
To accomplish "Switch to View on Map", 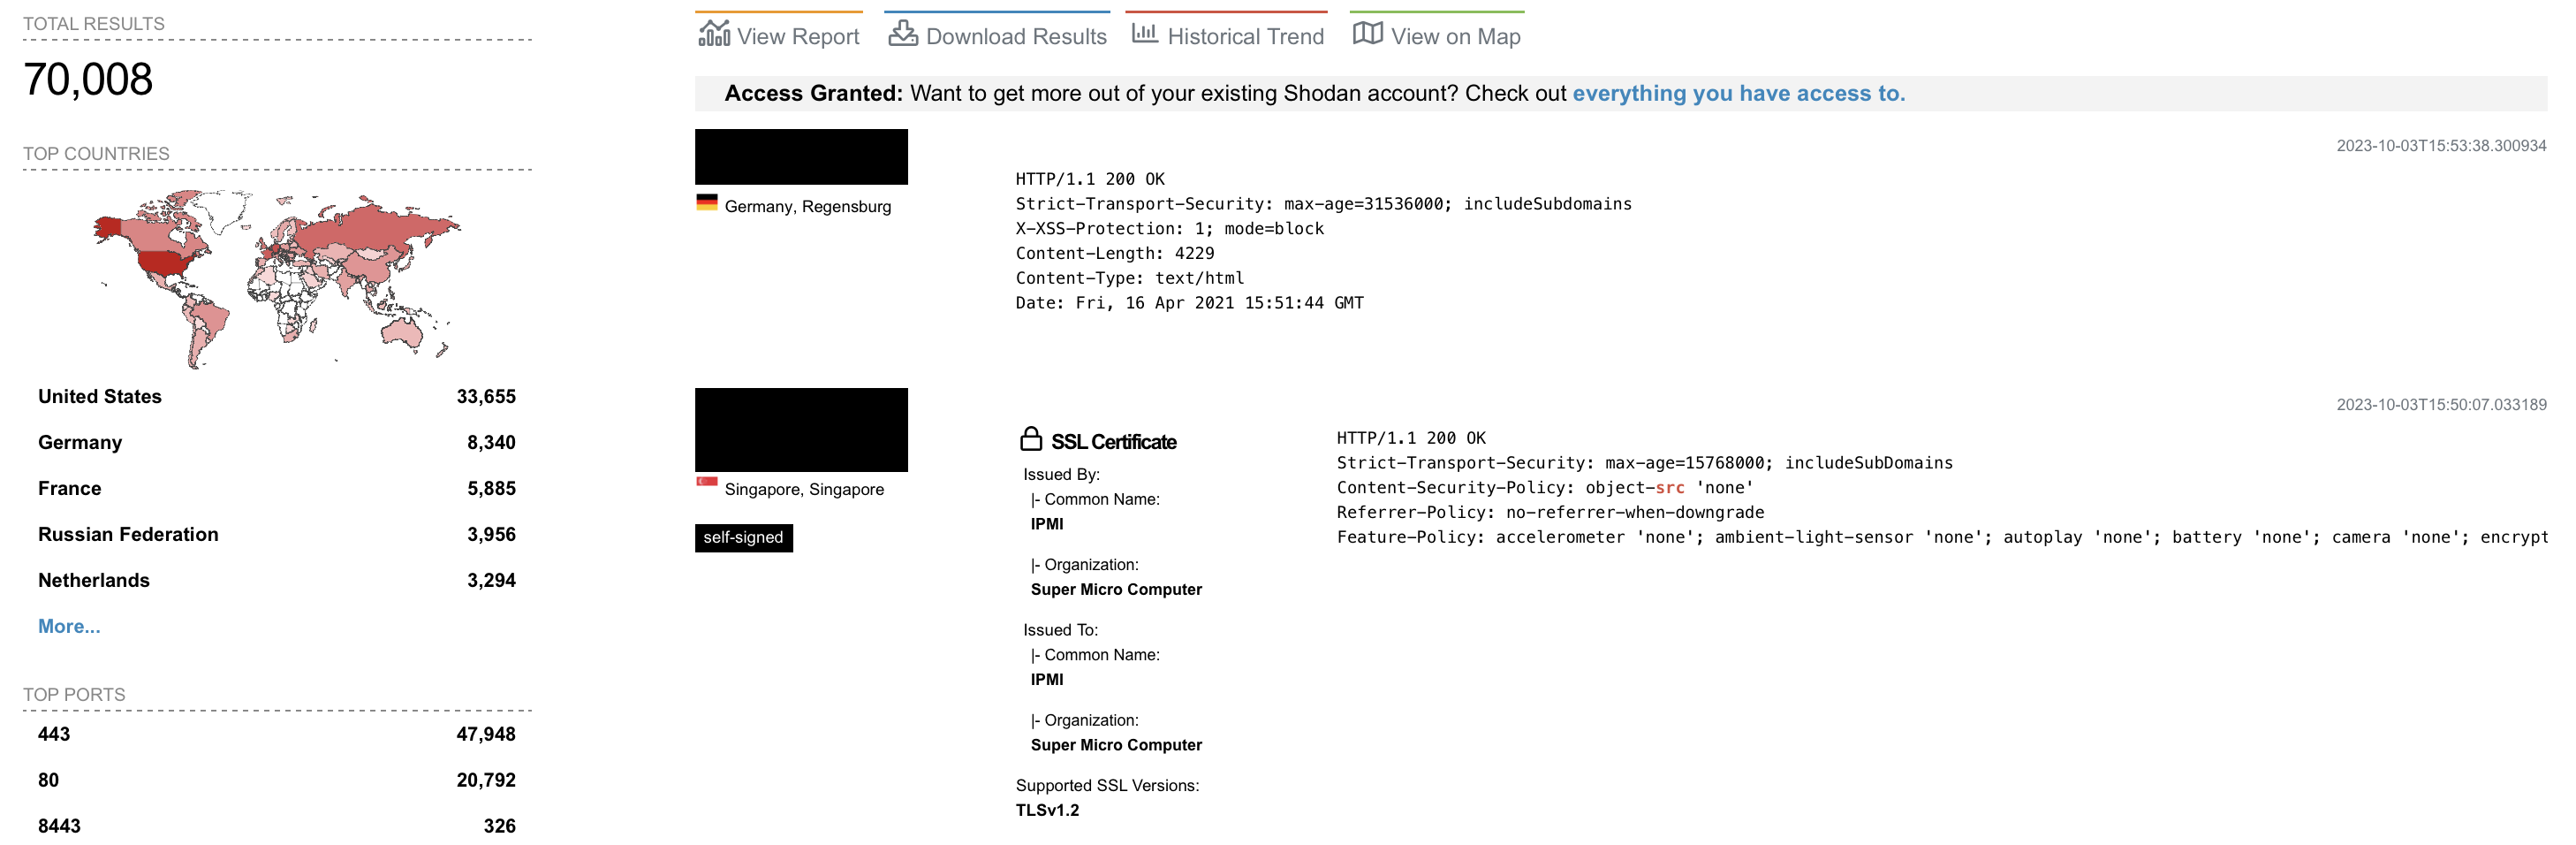I will [1437, 35].
